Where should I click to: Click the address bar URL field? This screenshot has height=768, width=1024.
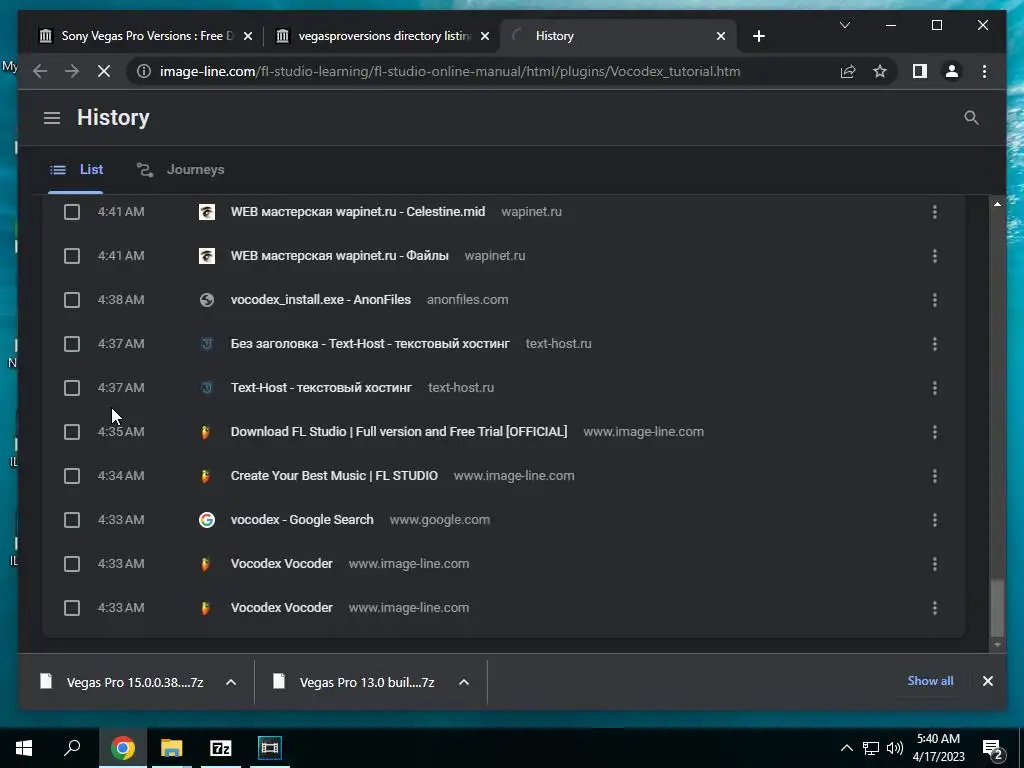tap(450, 71)
